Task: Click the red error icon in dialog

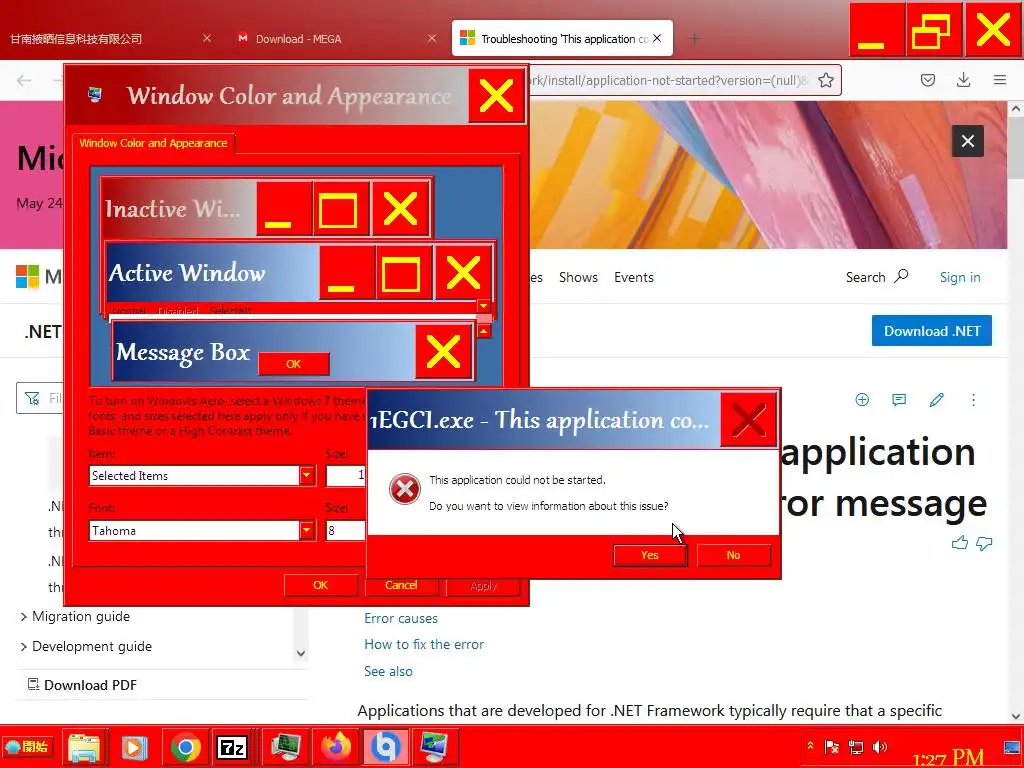Action: (405, 489)
